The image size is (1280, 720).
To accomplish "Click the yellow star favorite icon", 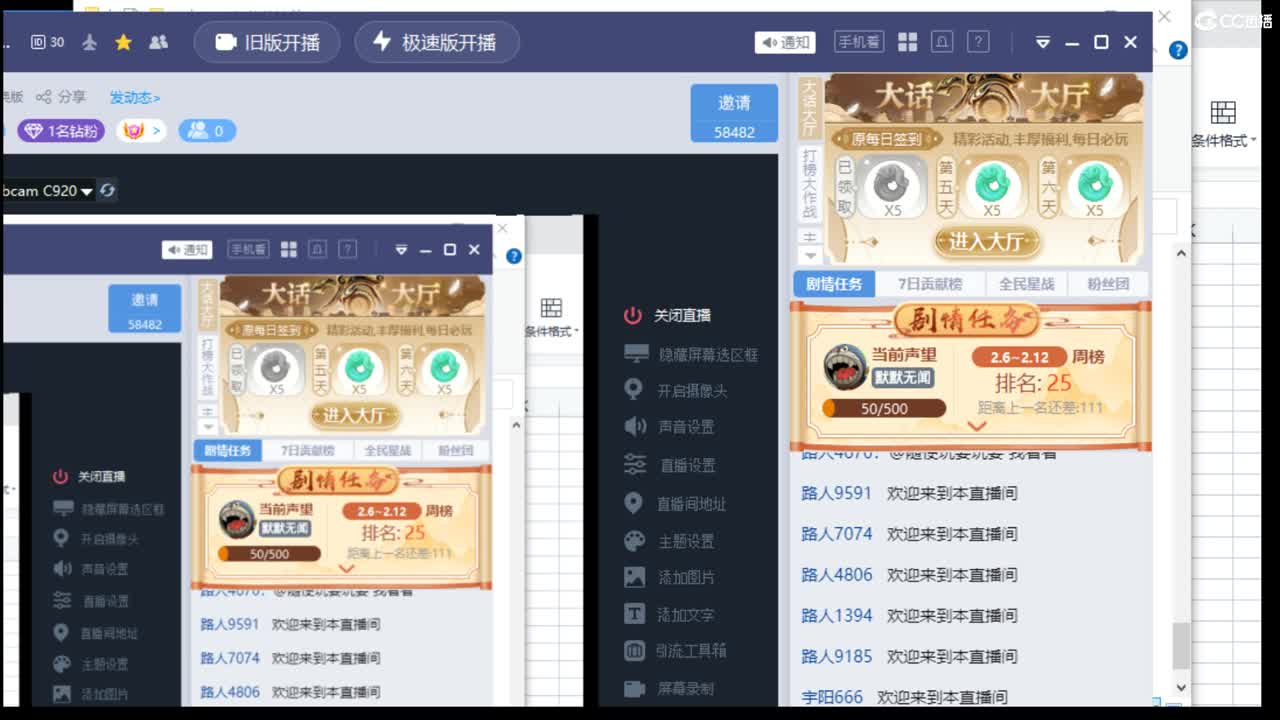I will (123, 42).
